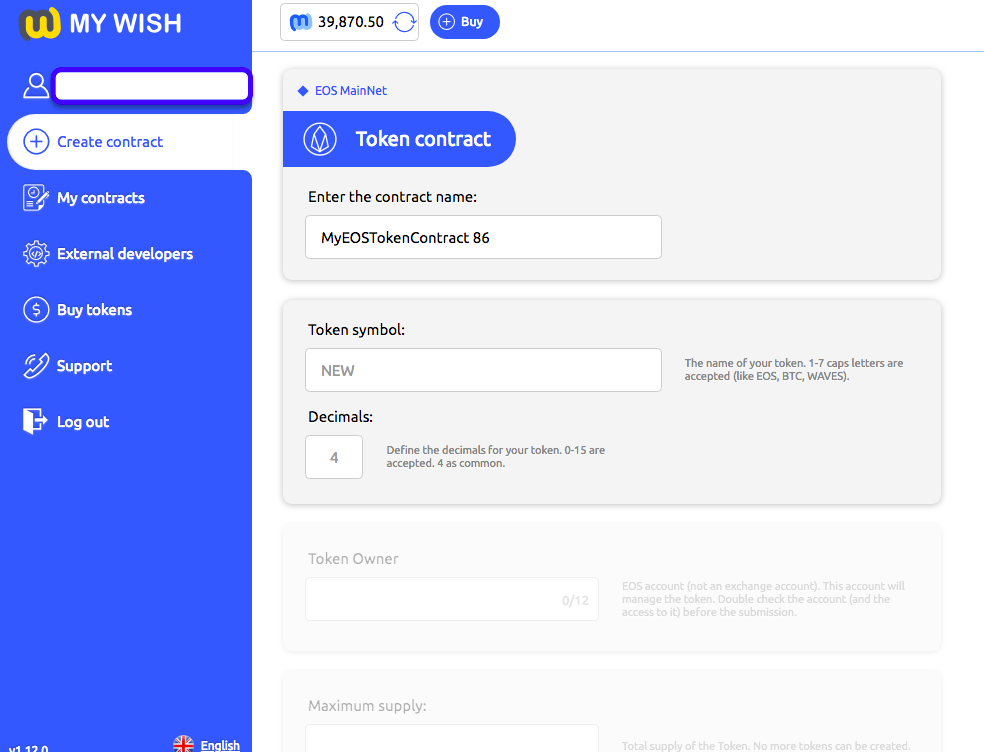Click the WISH token balance icon
Screen dimensions: 984x752
(x=301, y=22)
